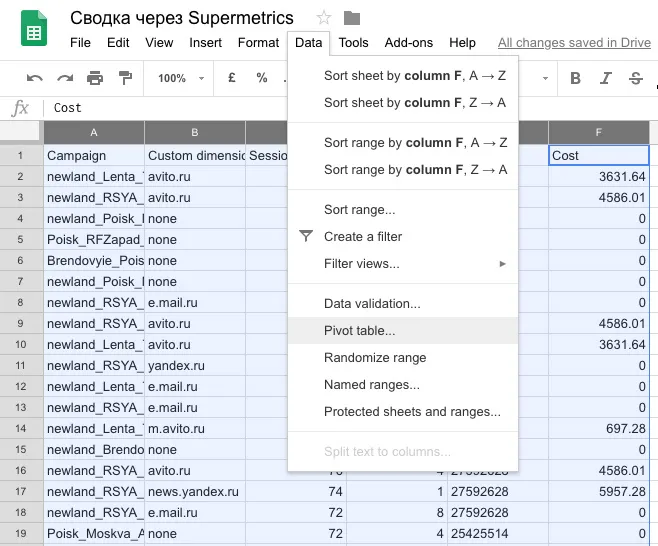
Task: Click the Campaign header cell
Action: click(94, 156)
